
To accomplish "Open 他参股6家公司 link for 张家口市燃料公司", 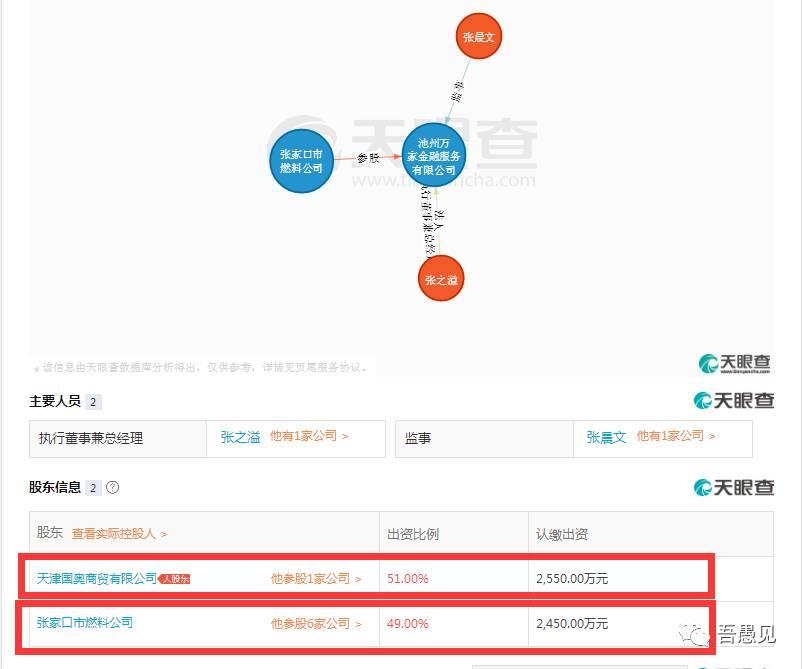I will 316,623.
